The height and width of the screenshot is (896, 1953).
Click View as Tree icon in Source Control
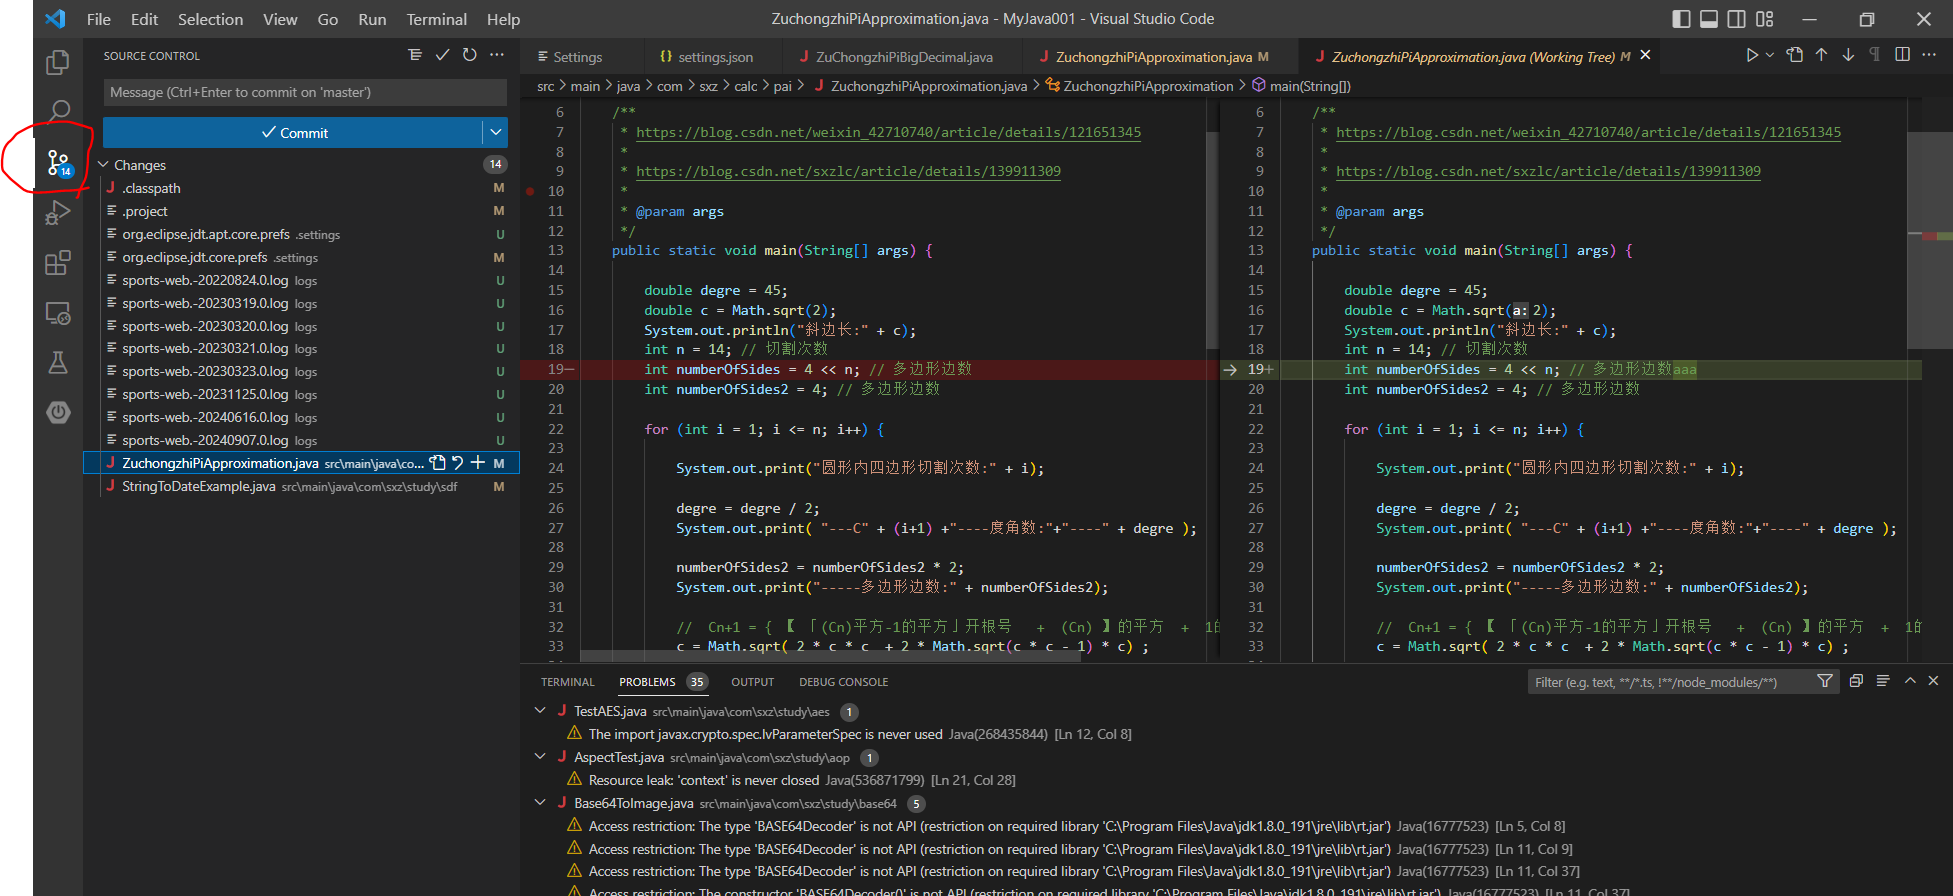[415, 55]
